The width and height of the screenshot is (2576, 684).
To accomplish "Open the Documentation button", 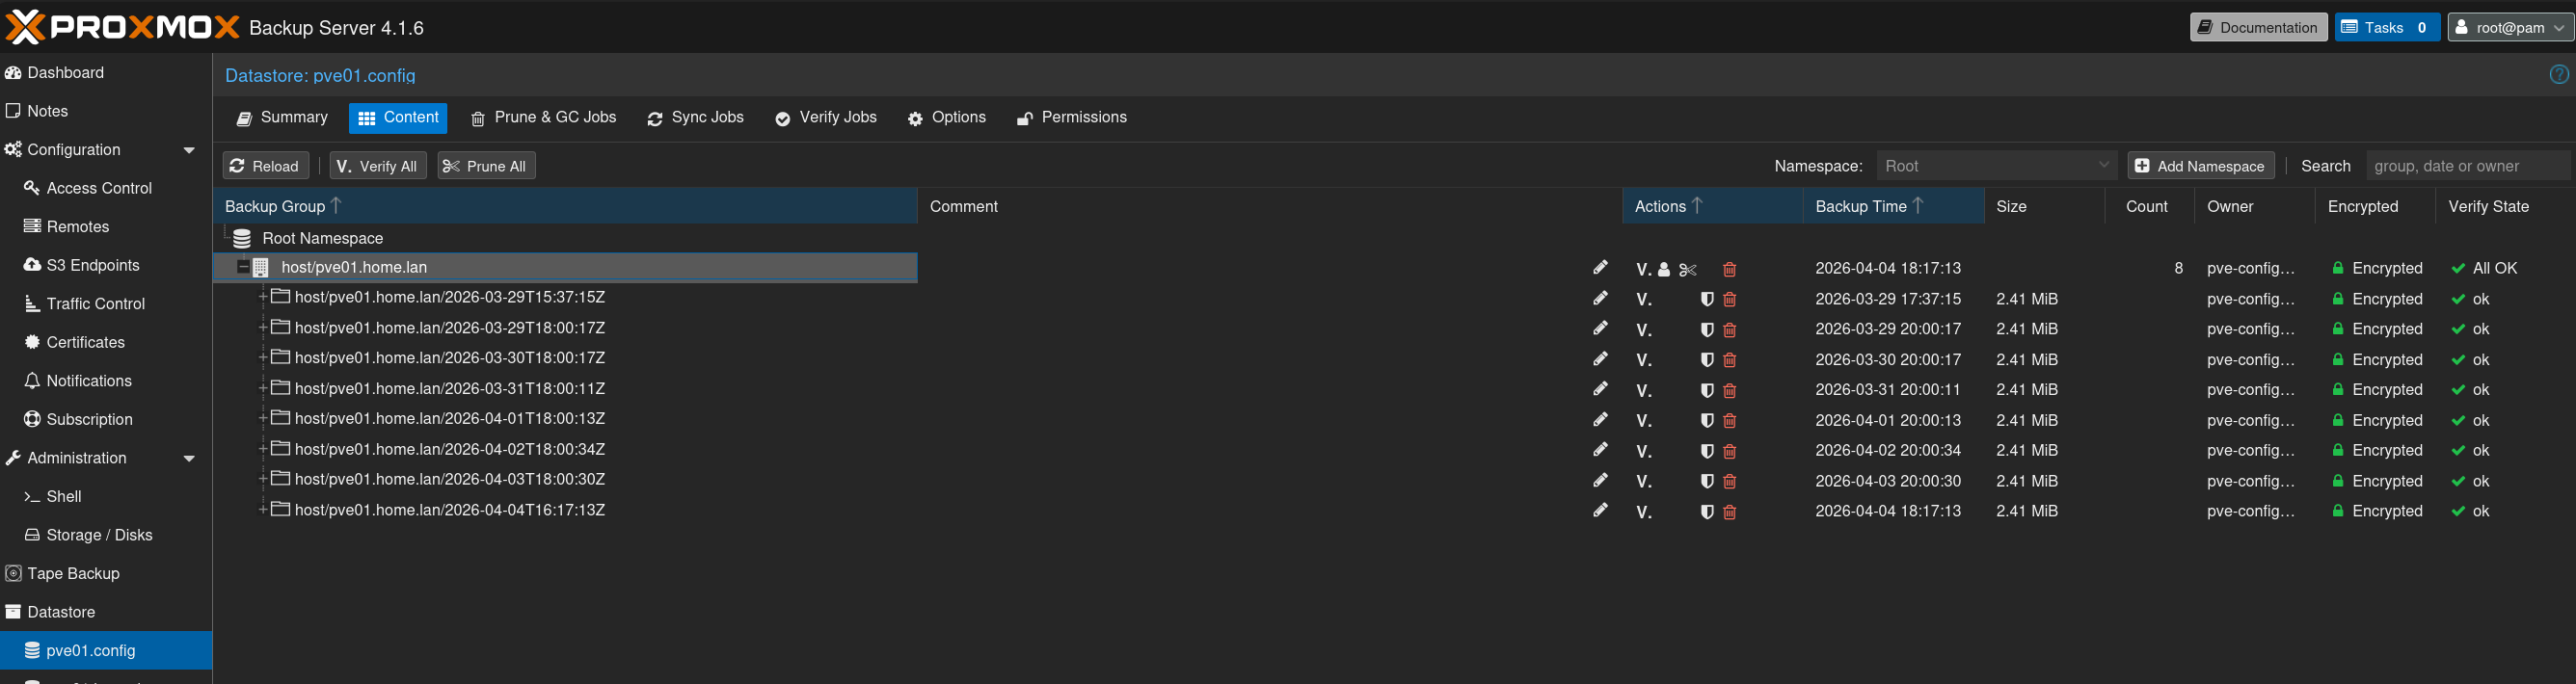I will coord(2258,27).
